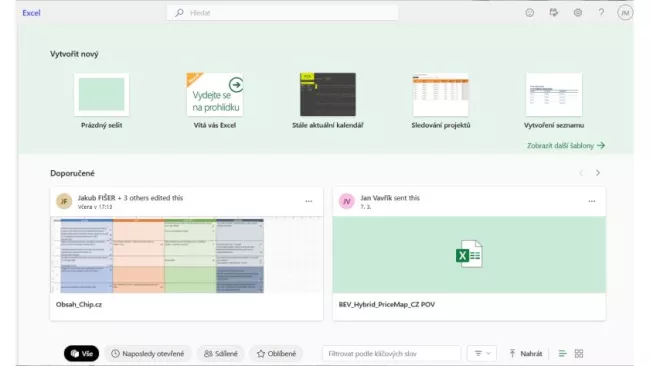This screenshot has width=650, height=366.
Task: Open more options for BEV_Hybrid_PriceMap card
Action: (x=592, y=201)
